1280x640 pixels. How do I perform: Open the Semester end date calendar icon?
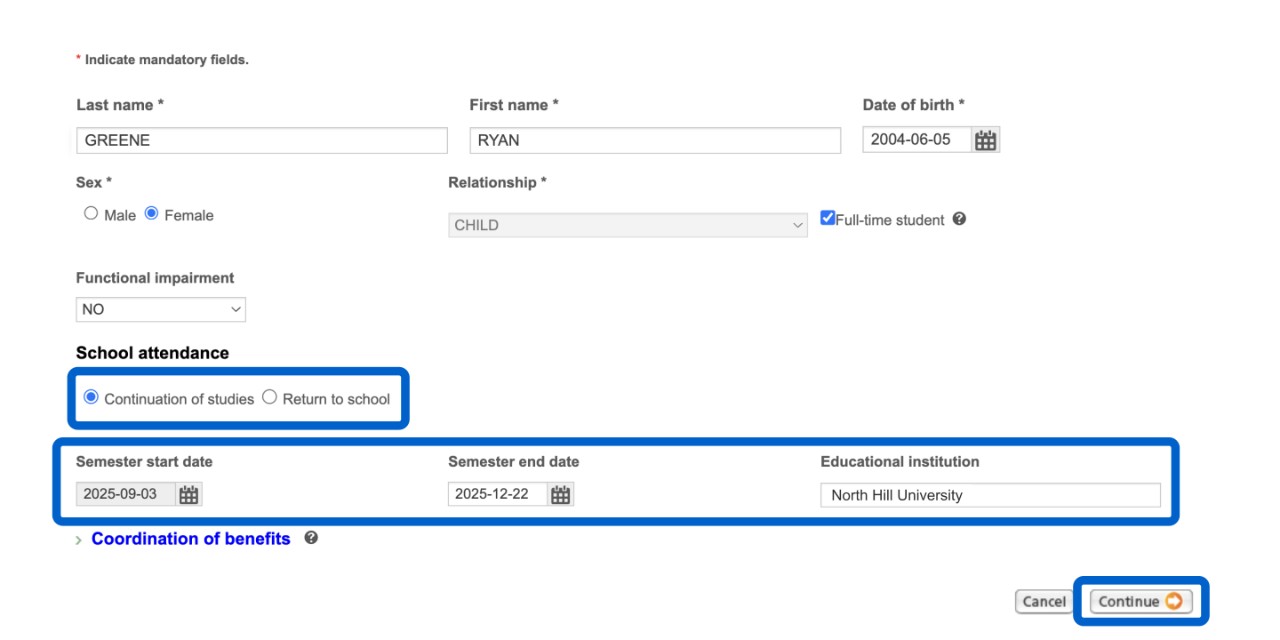(x=561, y=495)
